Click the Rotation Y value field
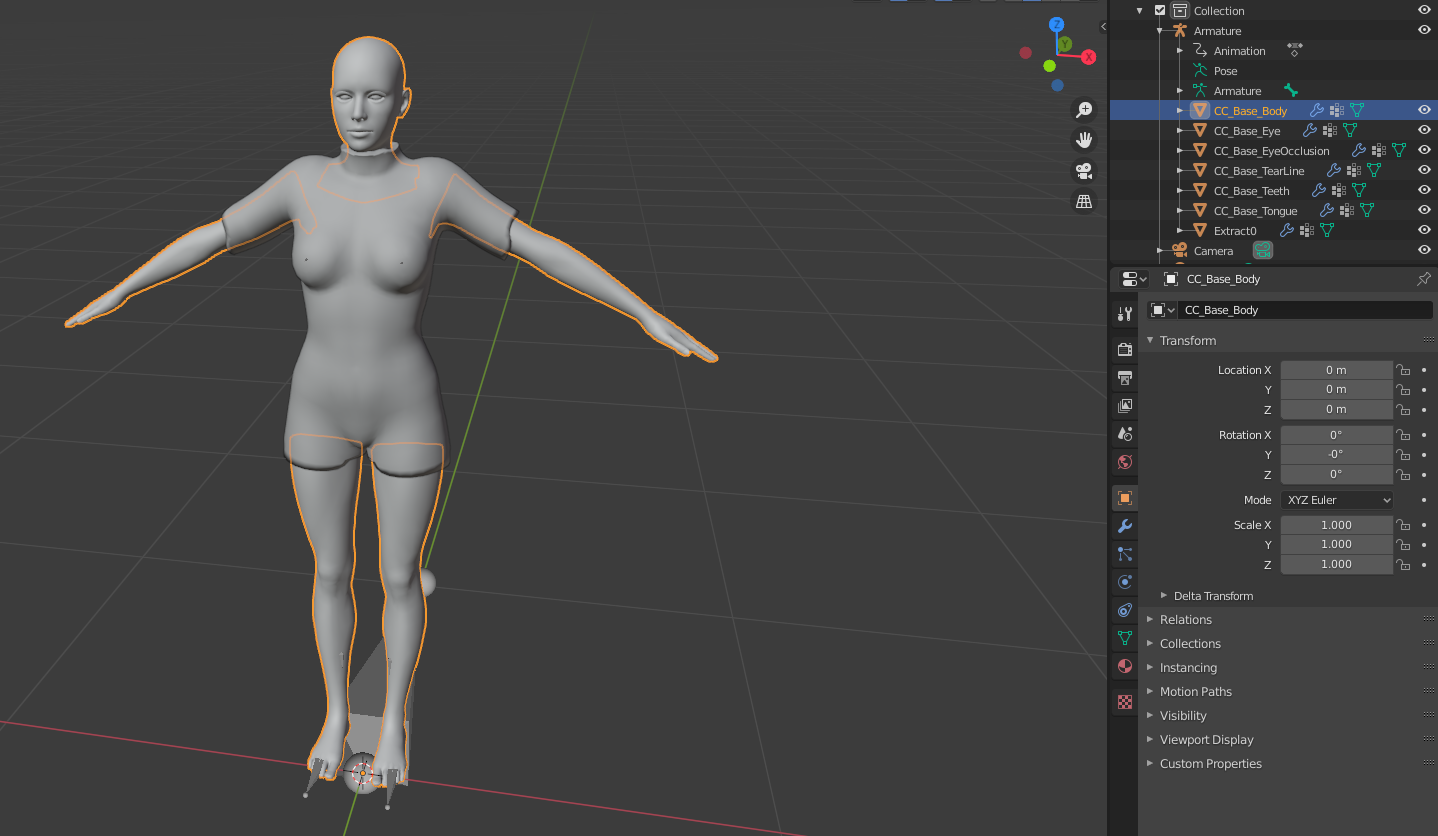 pyautogui.click(x=1336, y=454)
